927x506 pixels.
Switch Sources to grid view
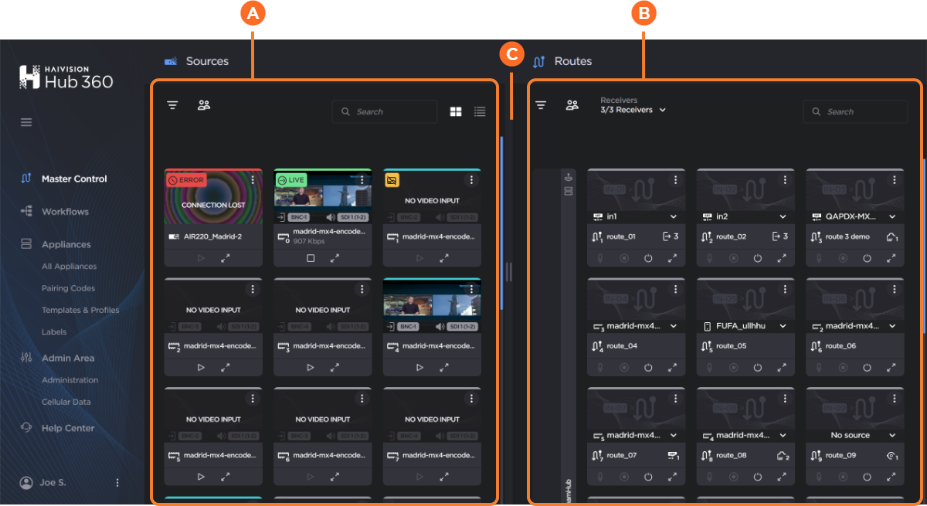(456, 112)
